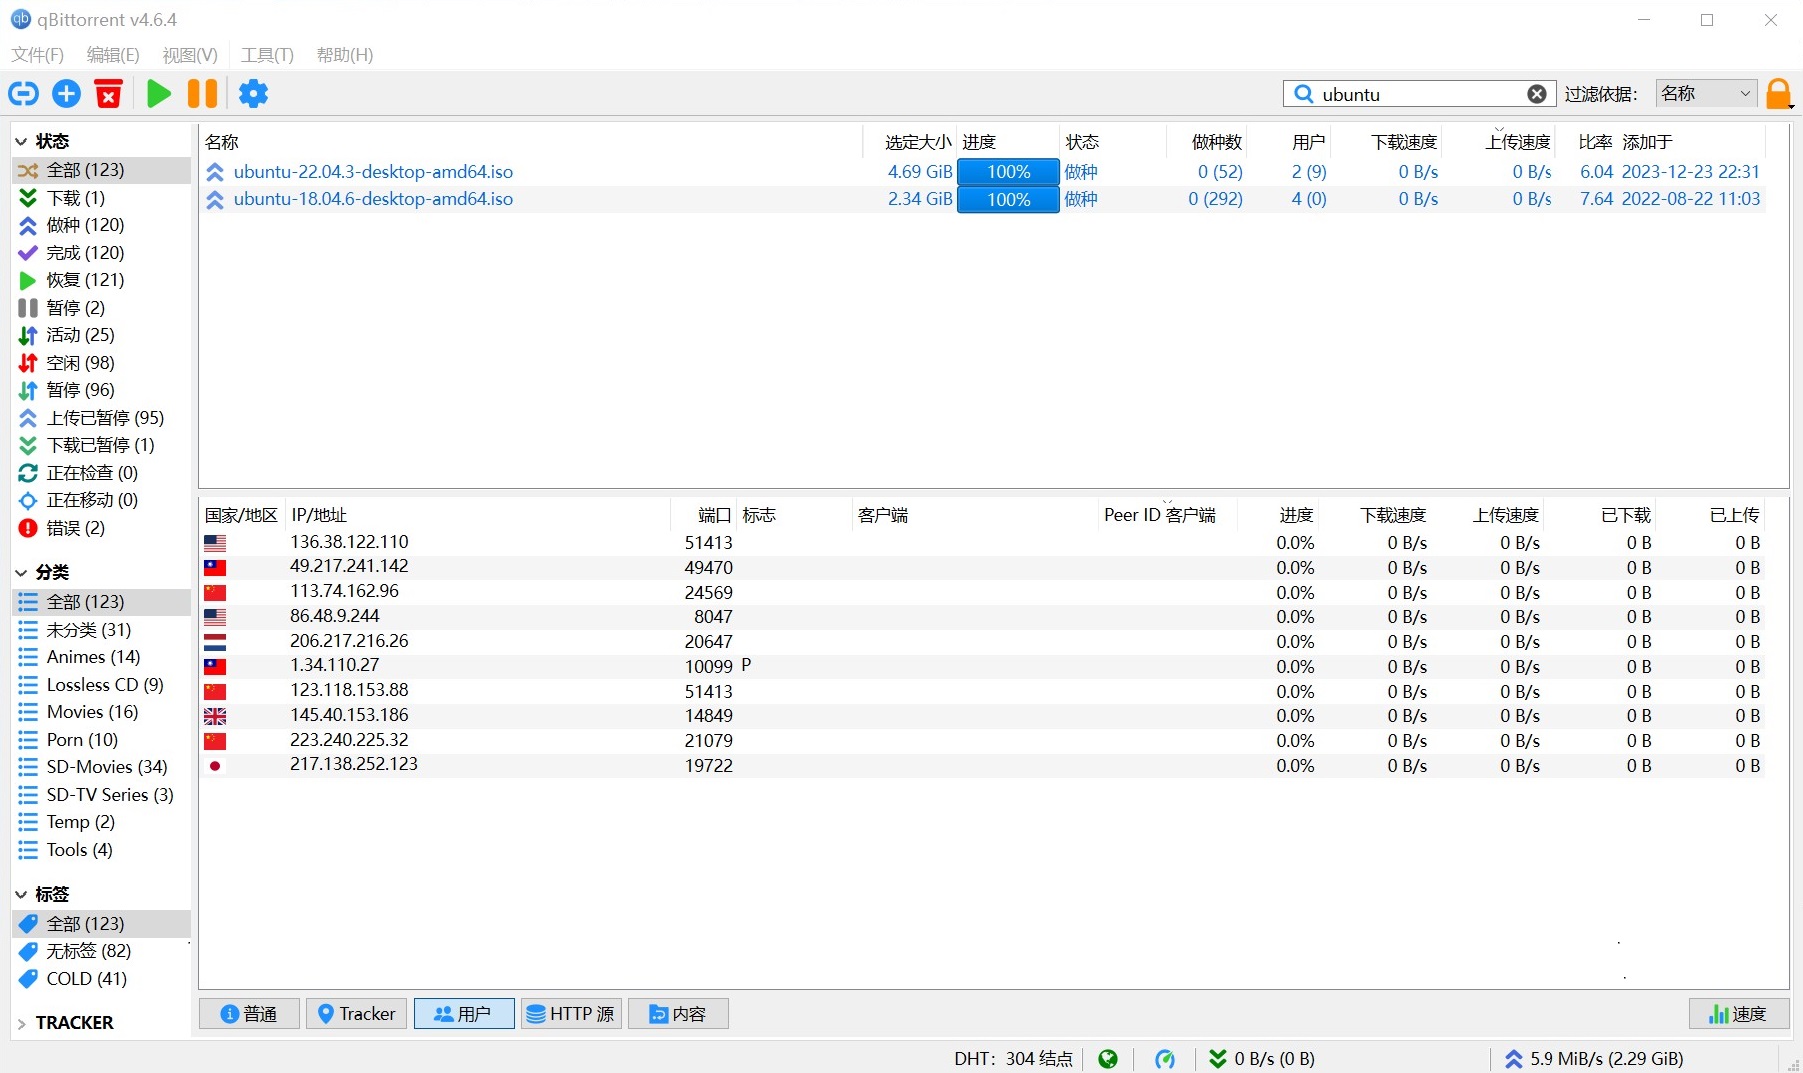Toggle the 速度 graph panel button
Image resolution: width=1803 pixels, height=1073 pixels.
pos(1739,1013)
